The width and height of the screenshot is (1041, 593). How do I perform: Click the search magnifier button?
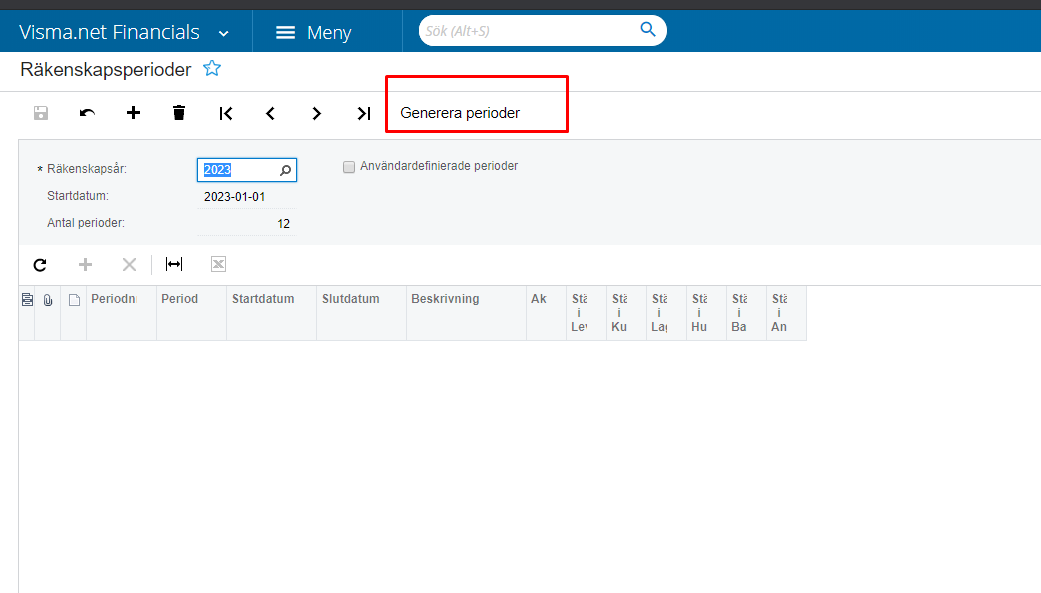(x=648, y=29)
